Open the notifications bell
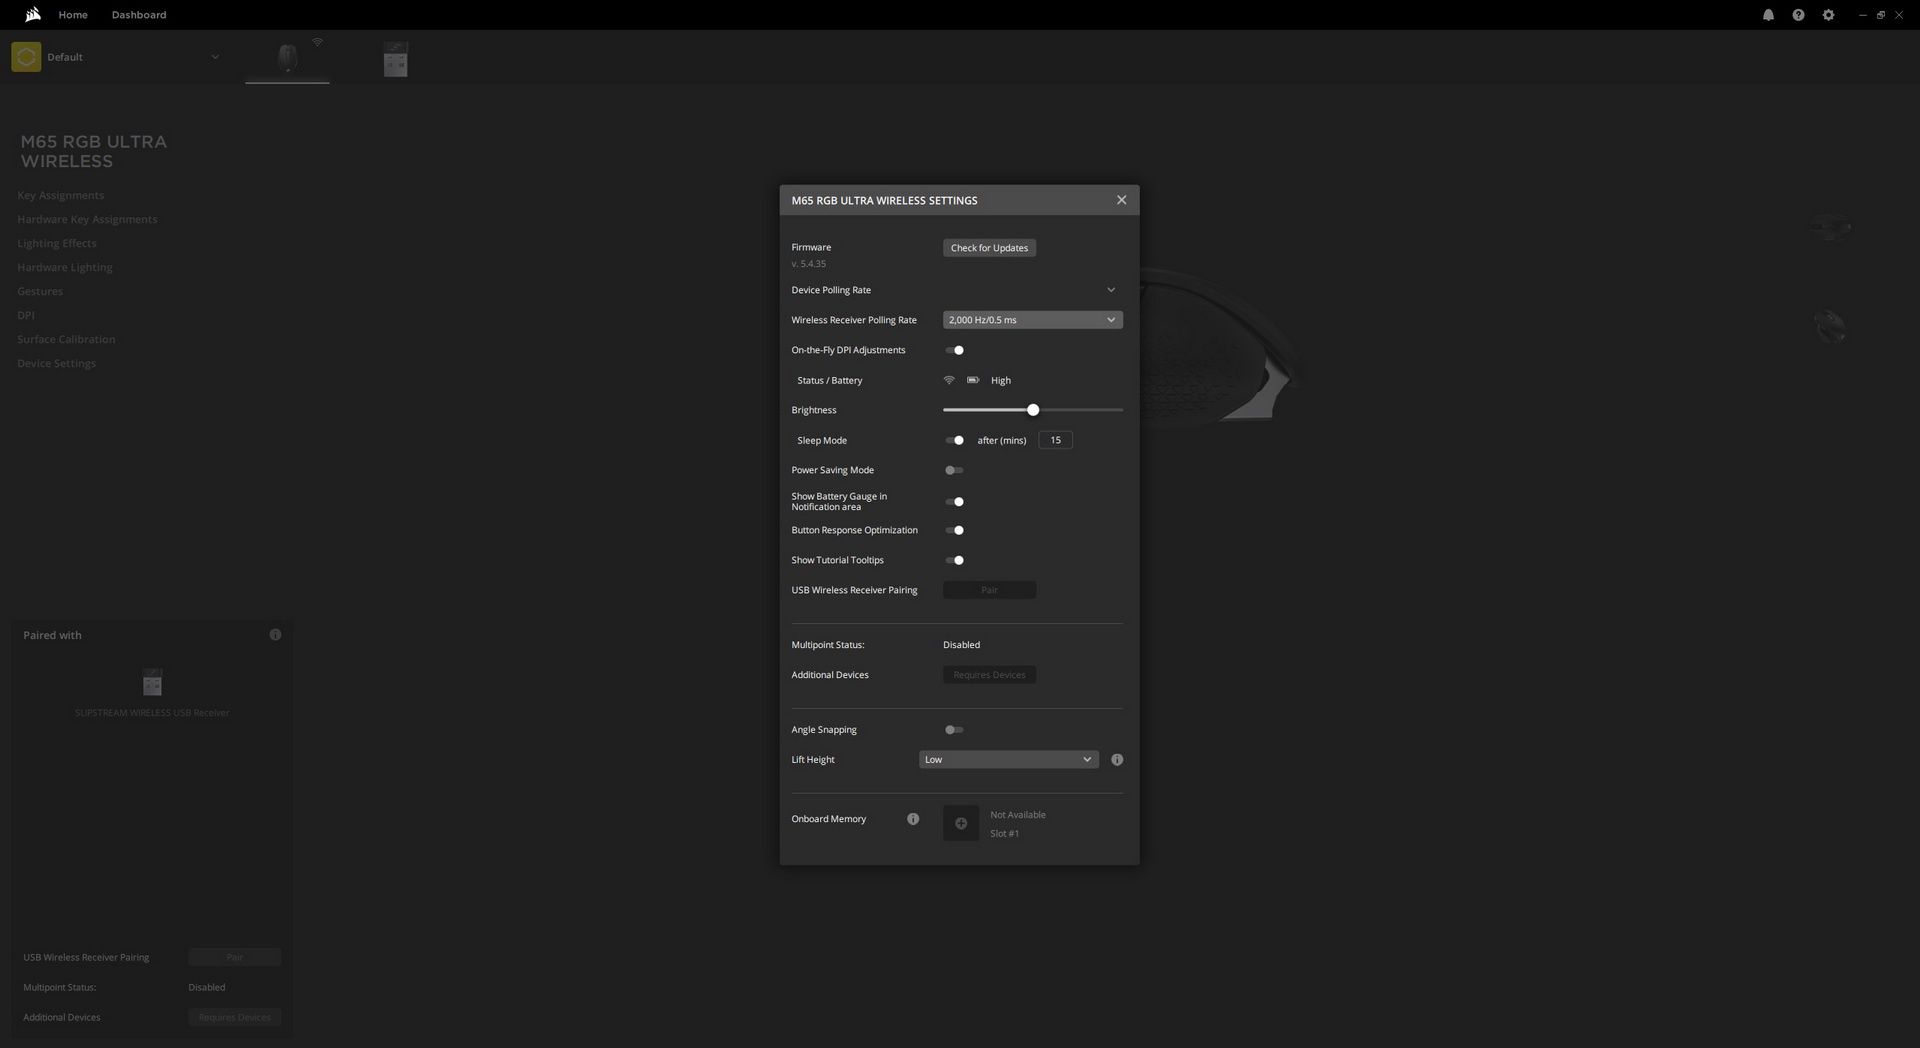 click(x=1768, y=15)
